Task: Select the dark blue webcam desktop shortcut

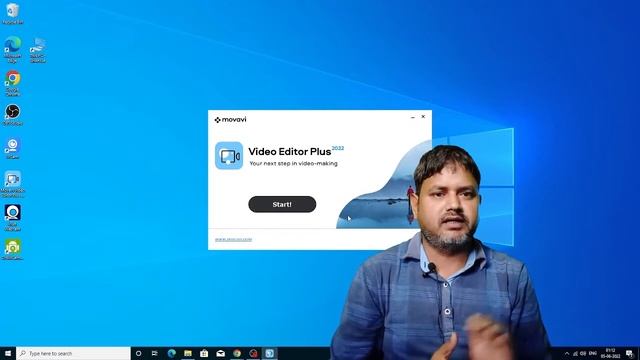Action: 13,218
